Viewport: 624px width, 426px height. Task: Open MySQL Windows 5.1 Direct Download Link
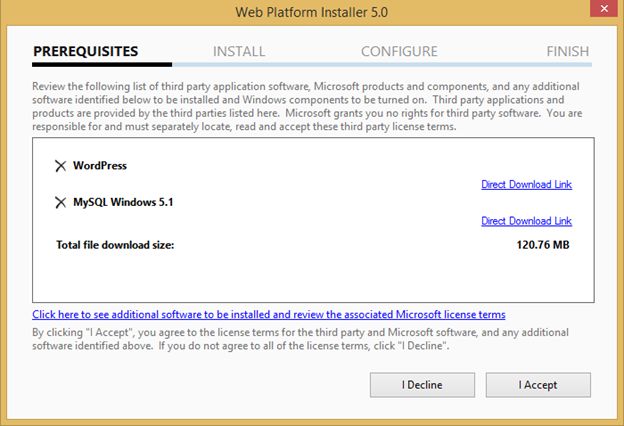[x=526, y=221]
